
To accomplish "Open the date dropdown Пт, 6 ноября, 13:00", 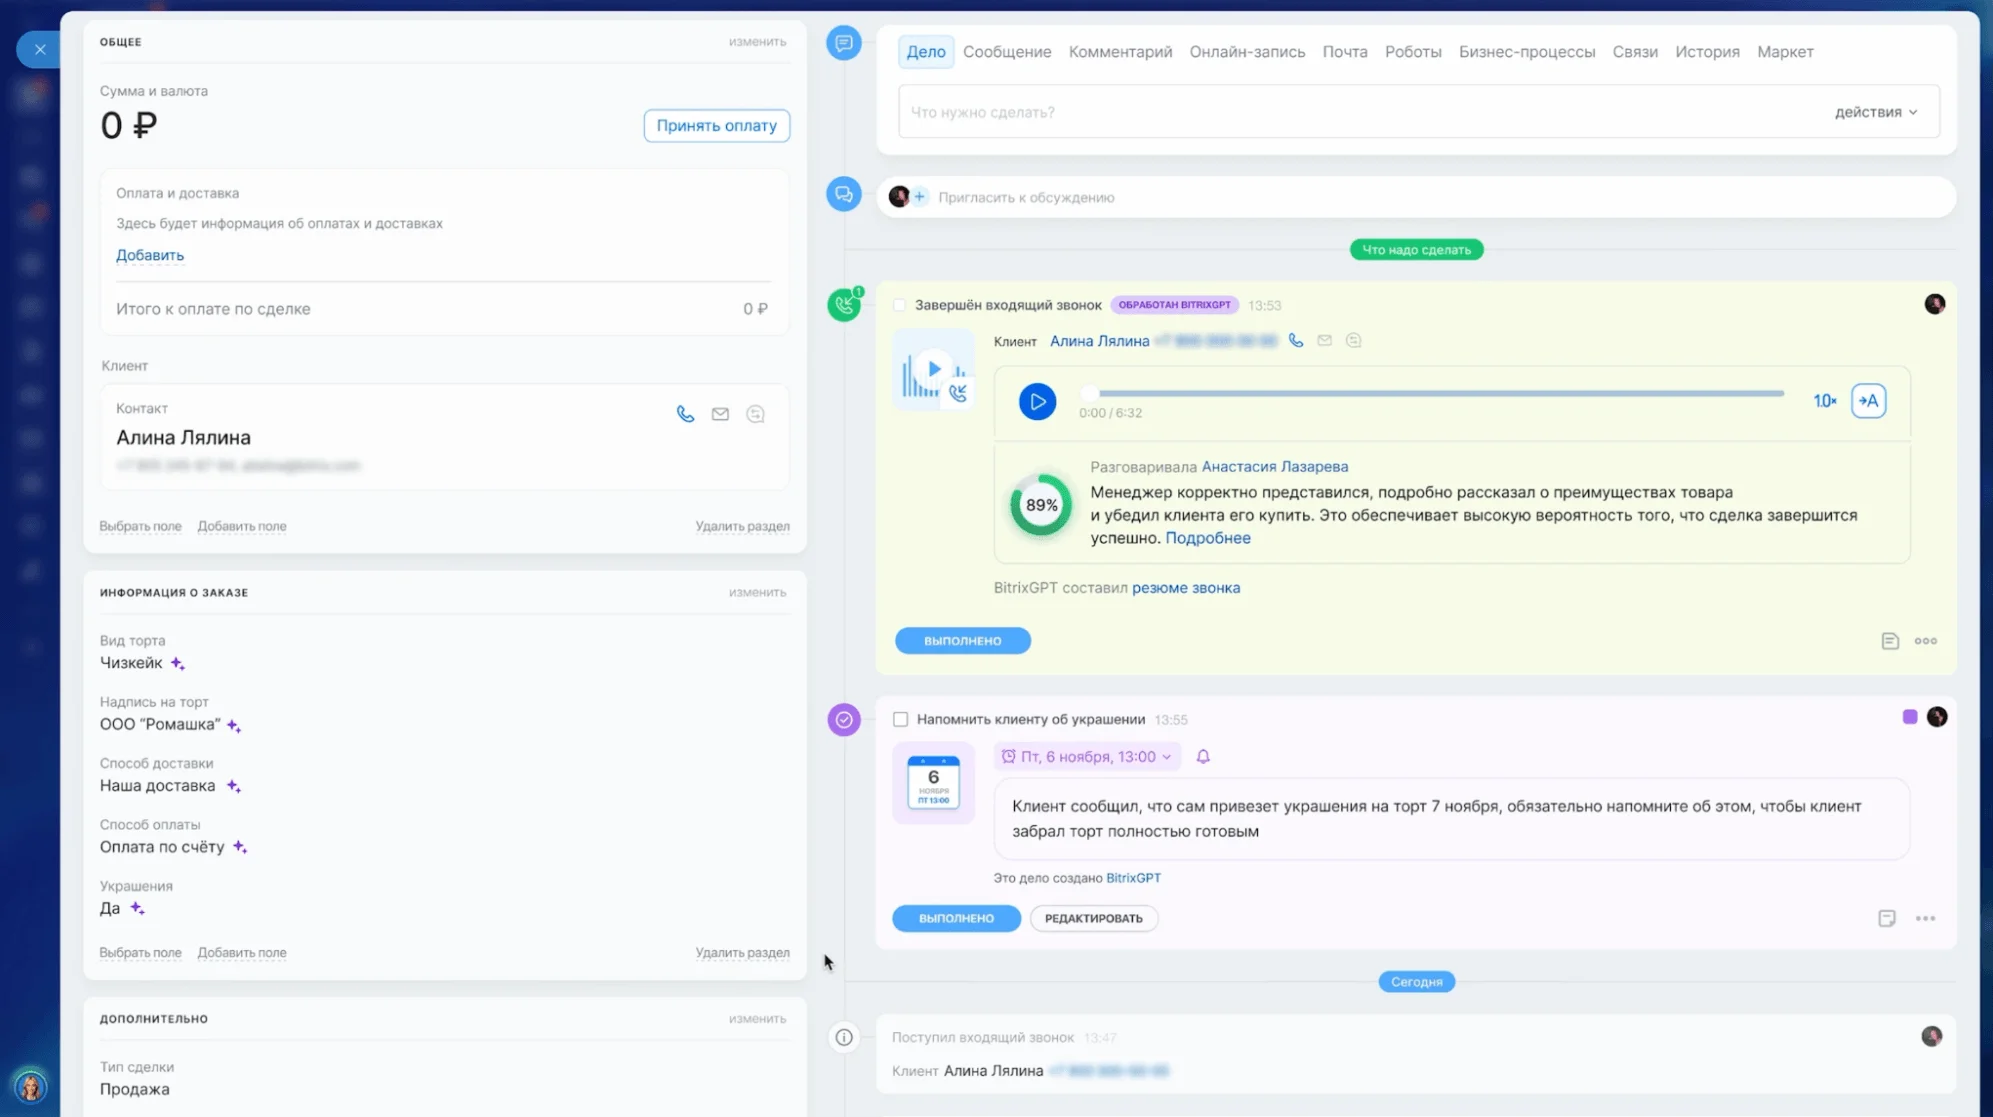I will point(1087,757).
